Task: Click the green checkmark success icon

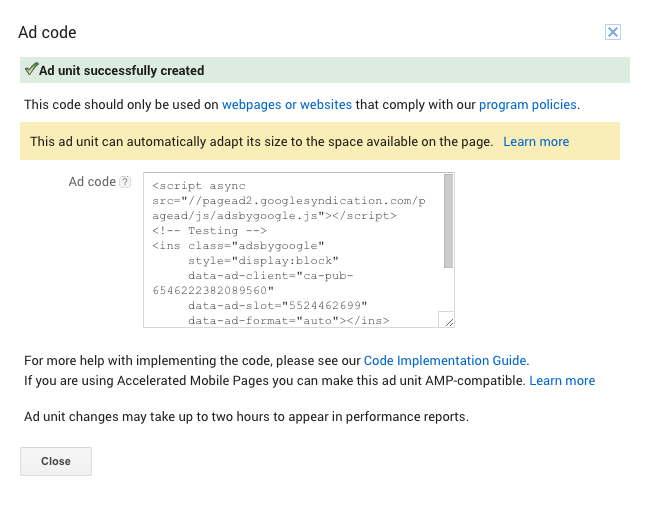Action: [31, 69]
